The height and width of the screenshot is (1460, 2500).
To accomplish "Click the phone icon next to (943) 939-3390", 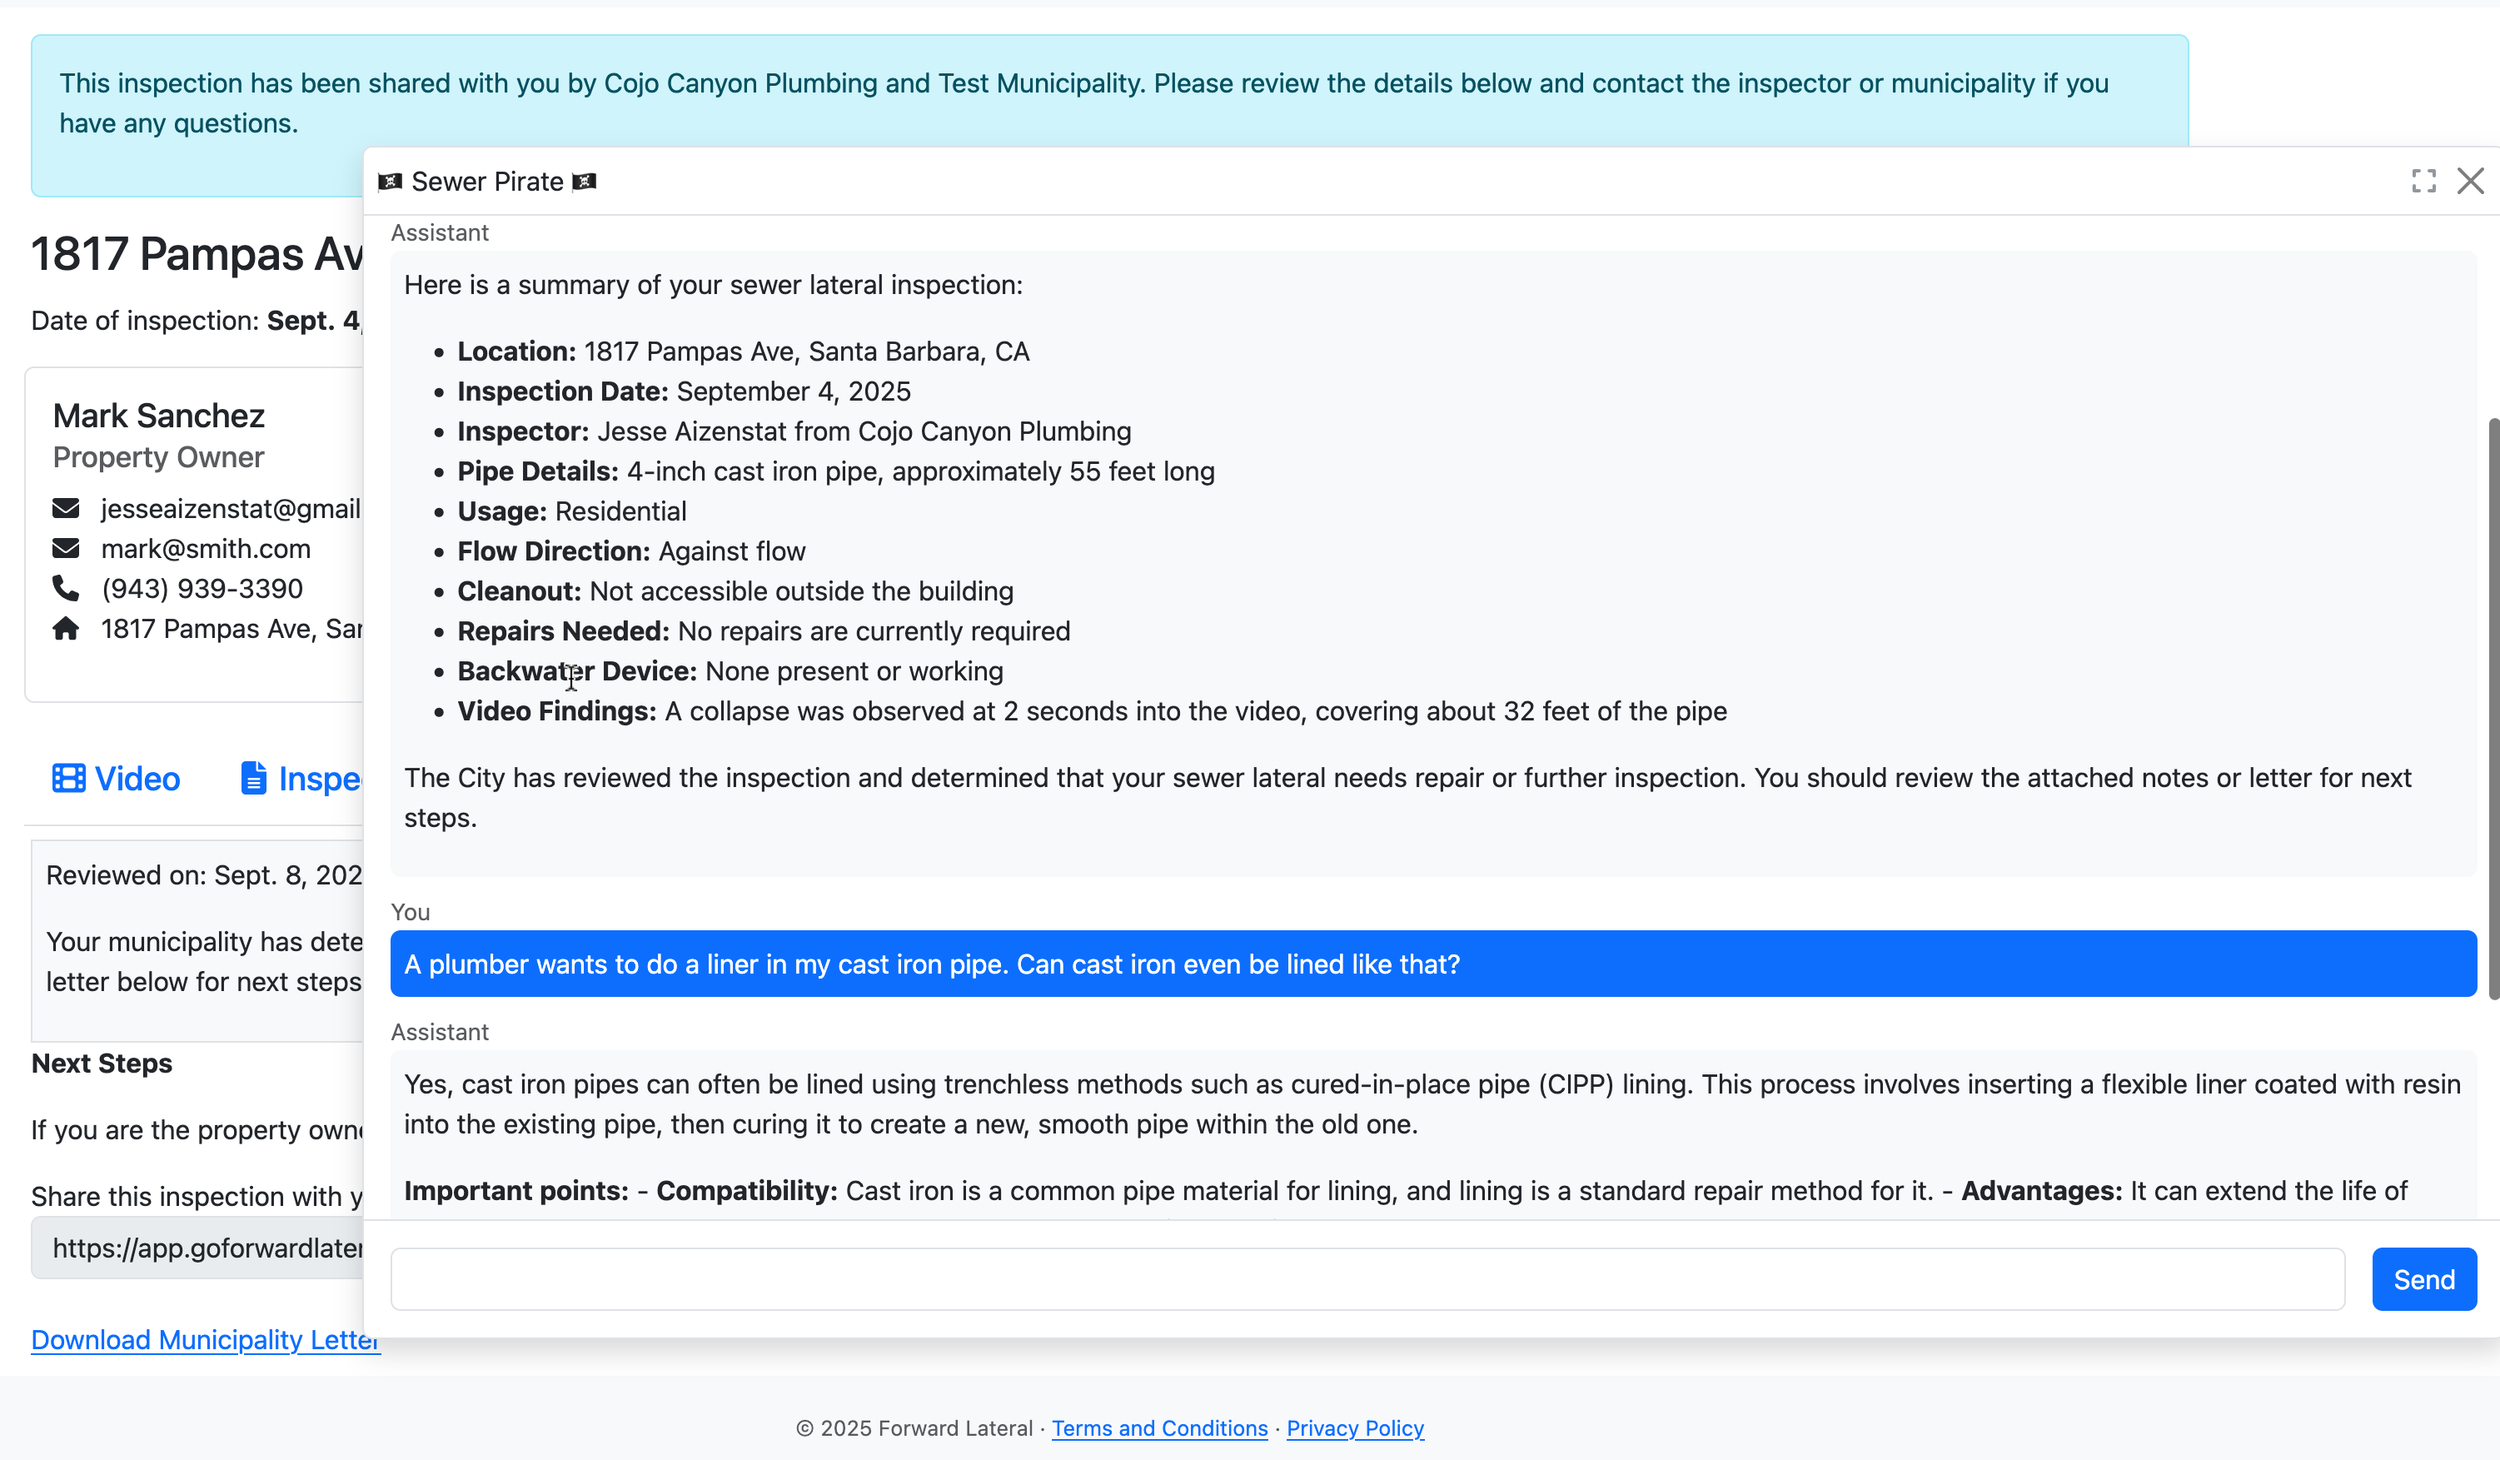I will point(66,589).
